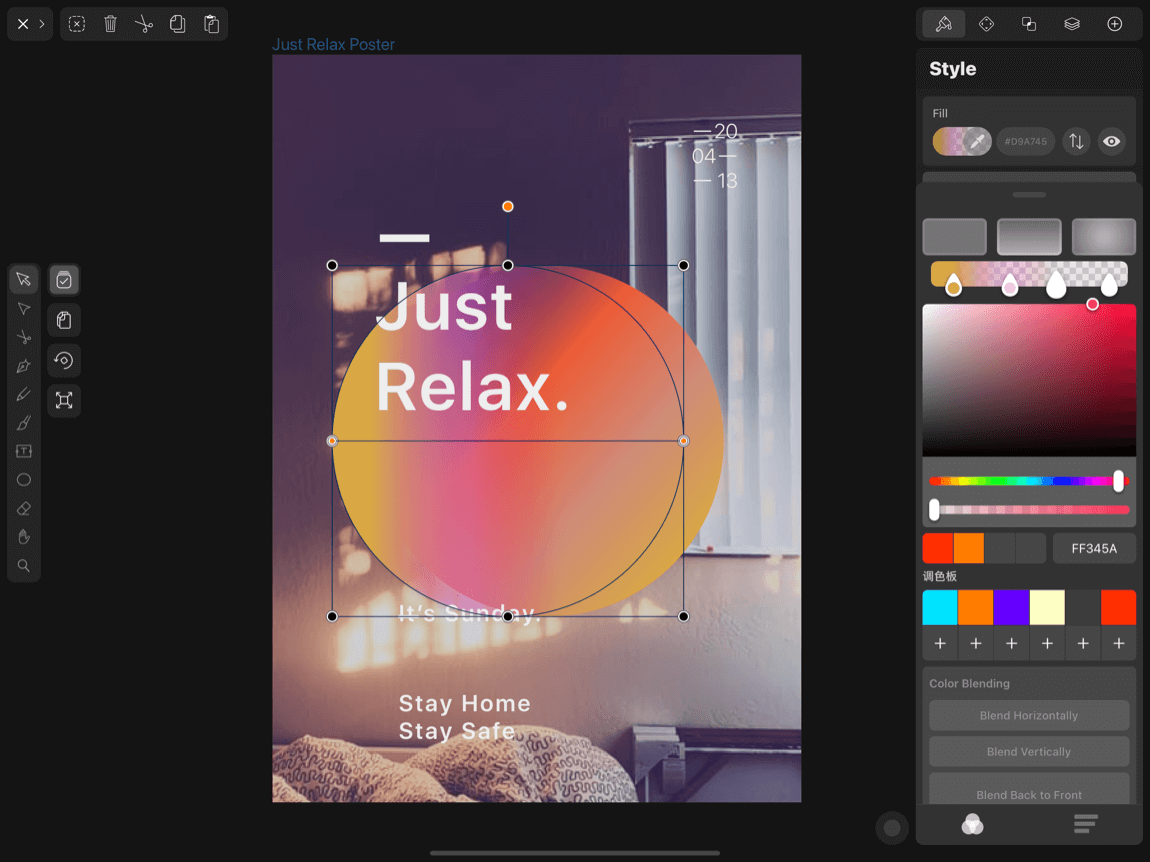1150x862 pixels.
Task: Expand the top-left chevron arrow
Action: coord(42,24)
